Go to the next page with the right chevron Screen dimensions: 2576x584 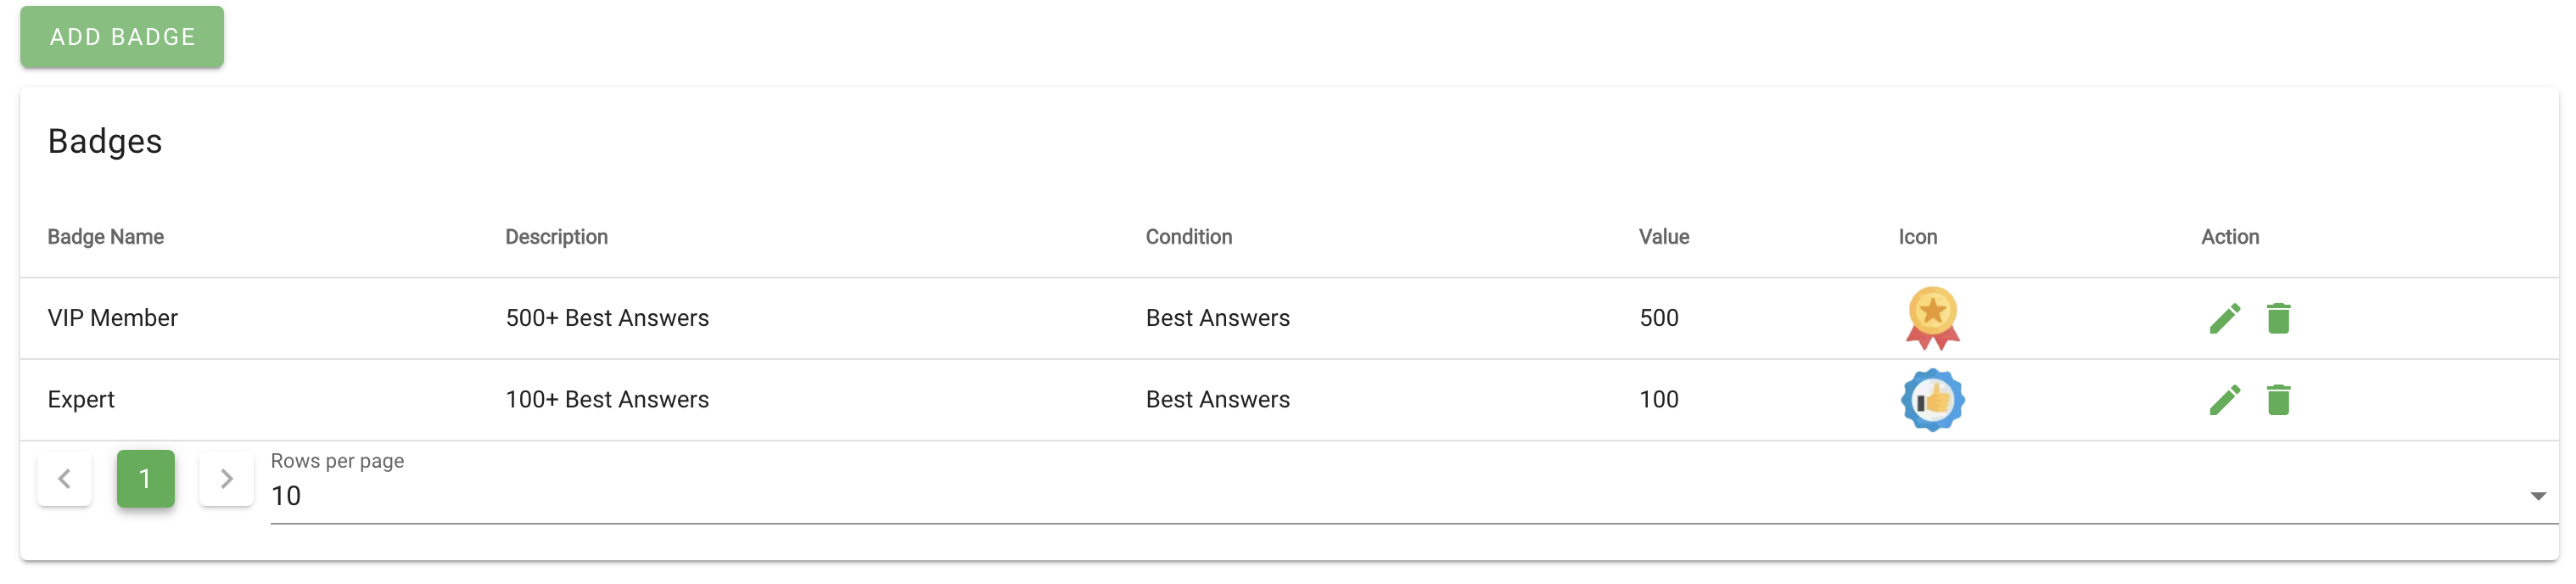(x=226, y=479)
